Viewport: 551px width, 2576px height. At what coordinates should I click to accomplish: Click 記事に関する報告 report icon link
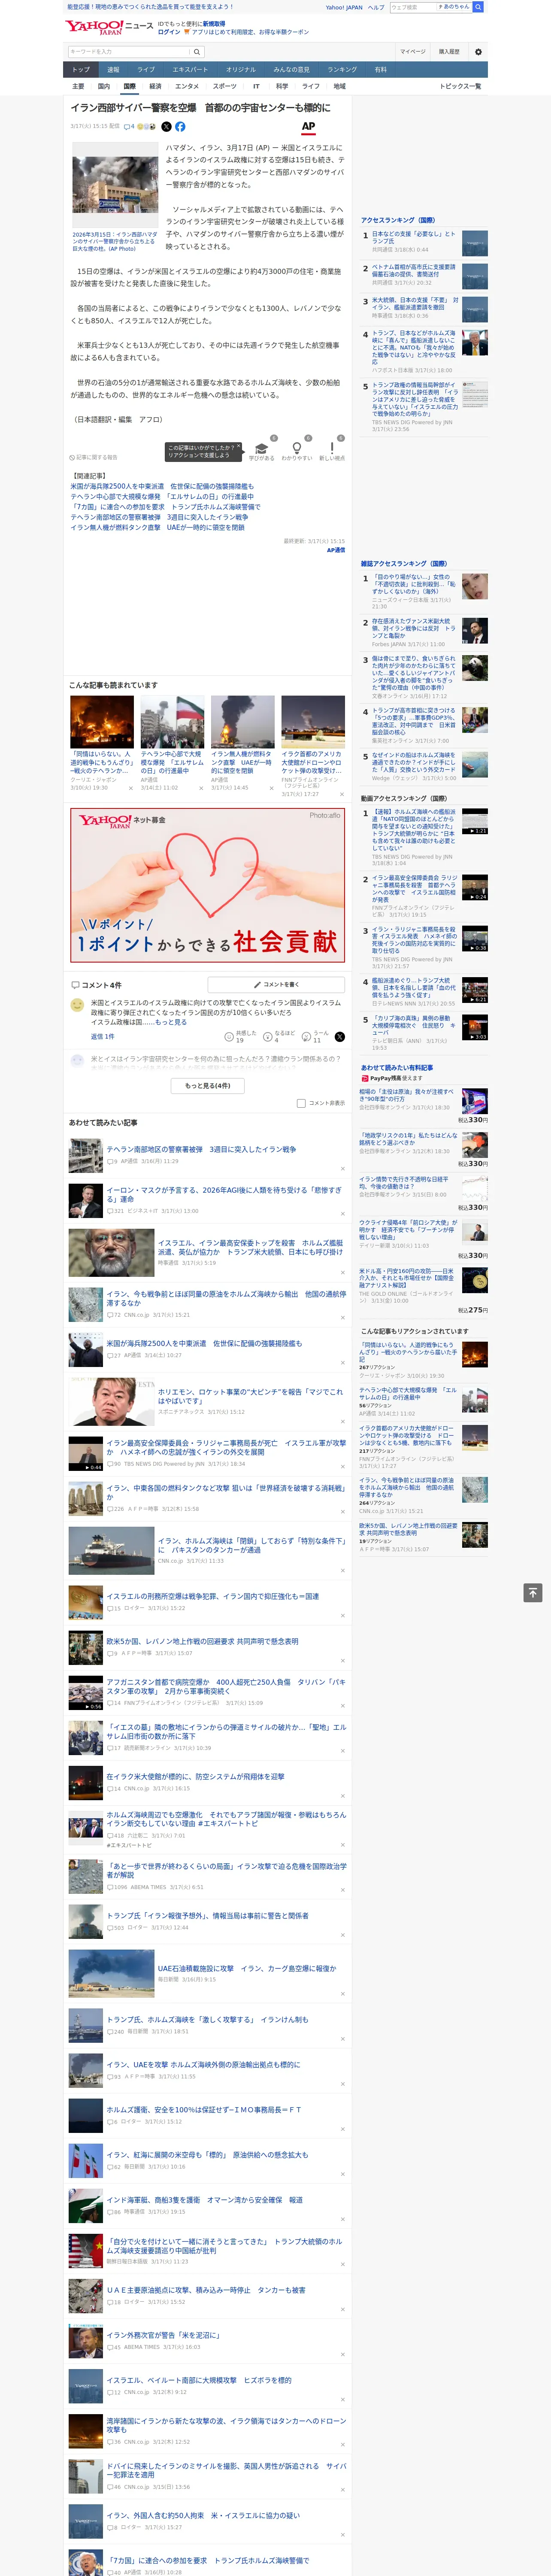93,457
